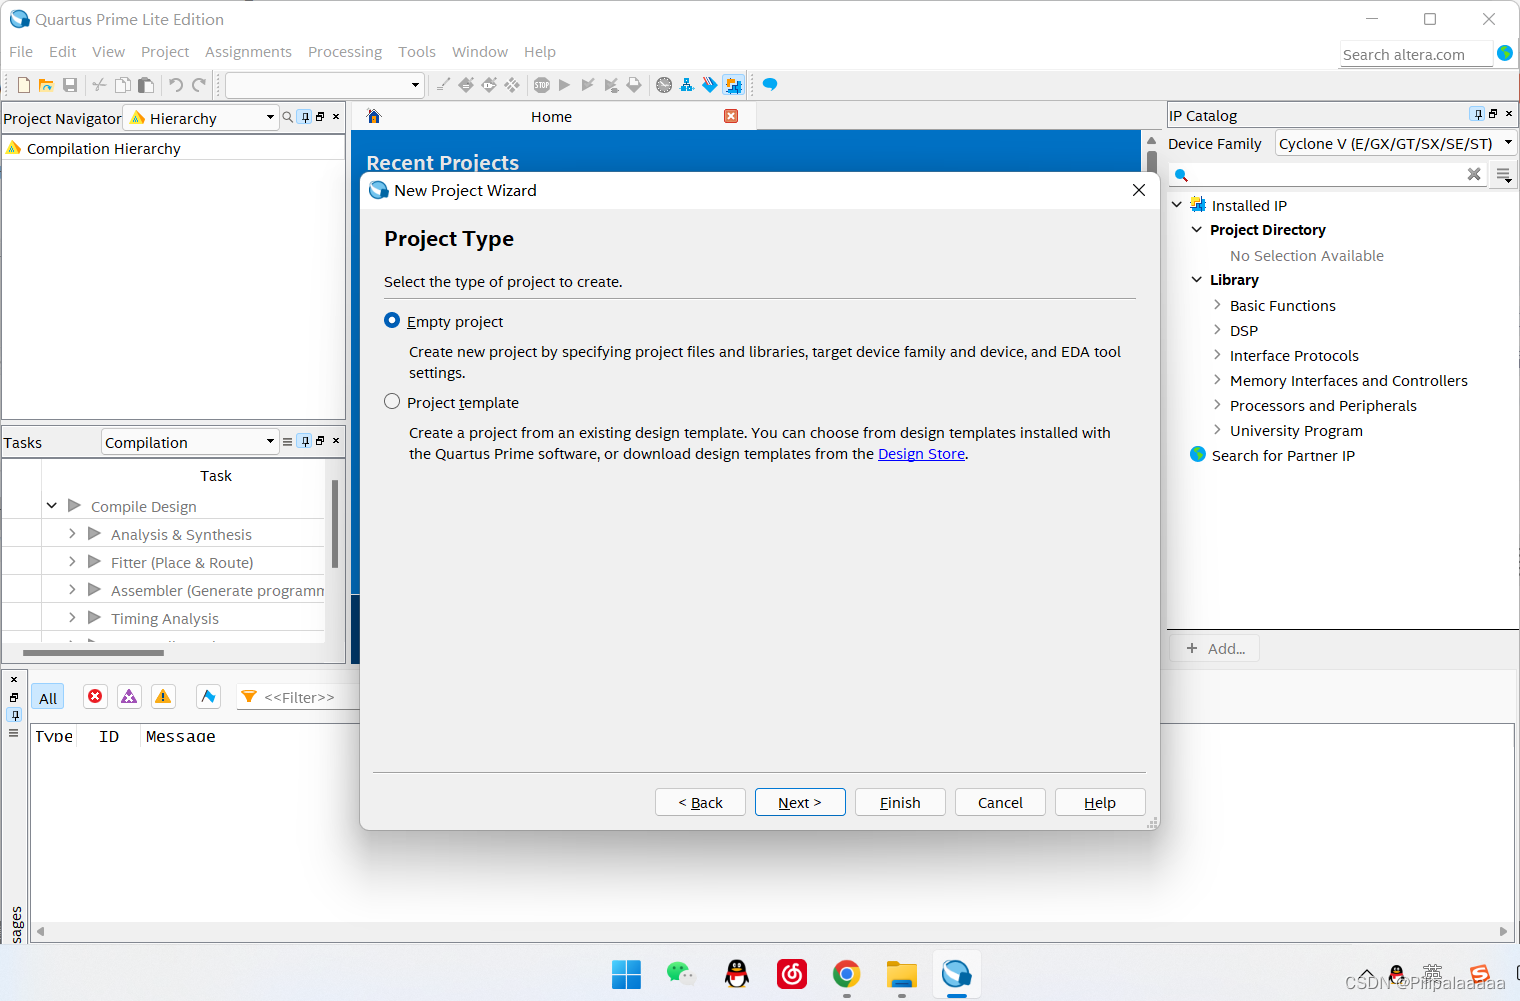The image size is (1520, 1001).
Task: Click the highlighted Platform Designer toolbar icon
Action: [x=734, y=85]
